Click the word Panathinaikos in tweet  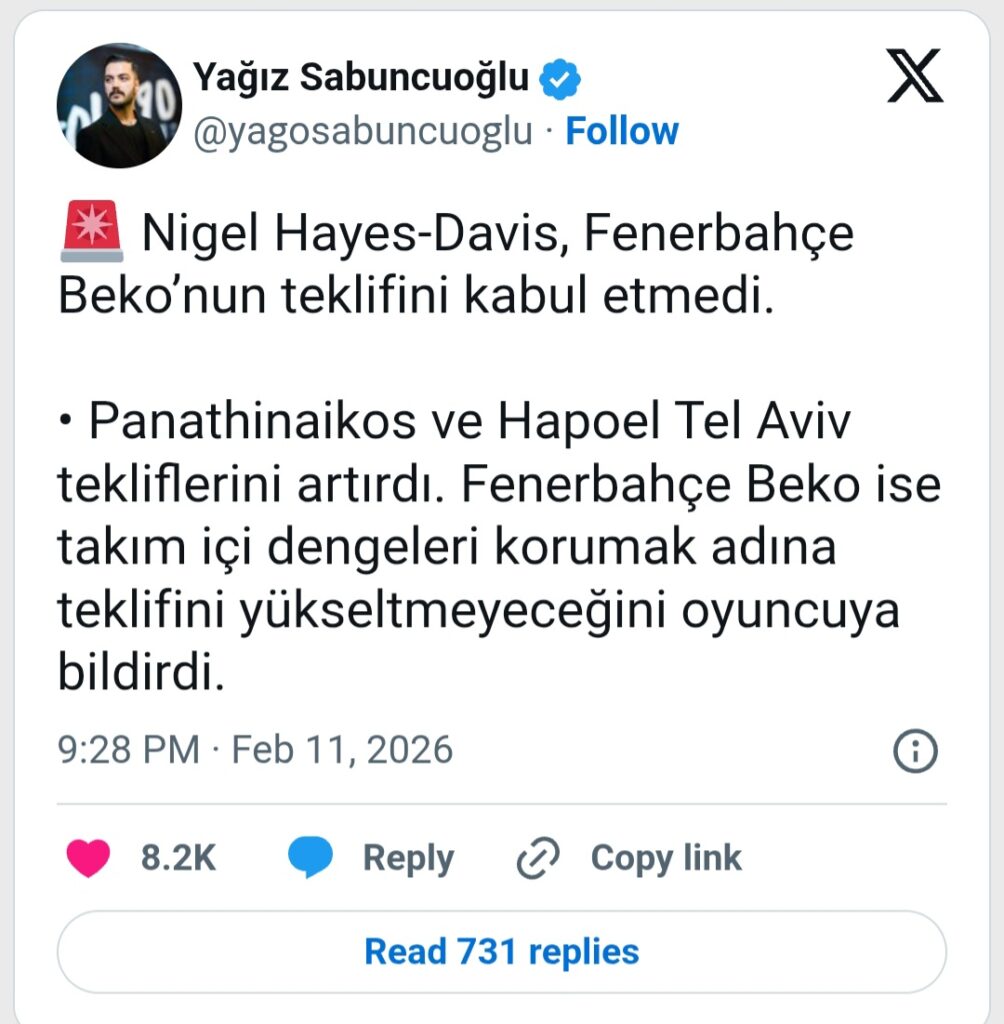251,423
